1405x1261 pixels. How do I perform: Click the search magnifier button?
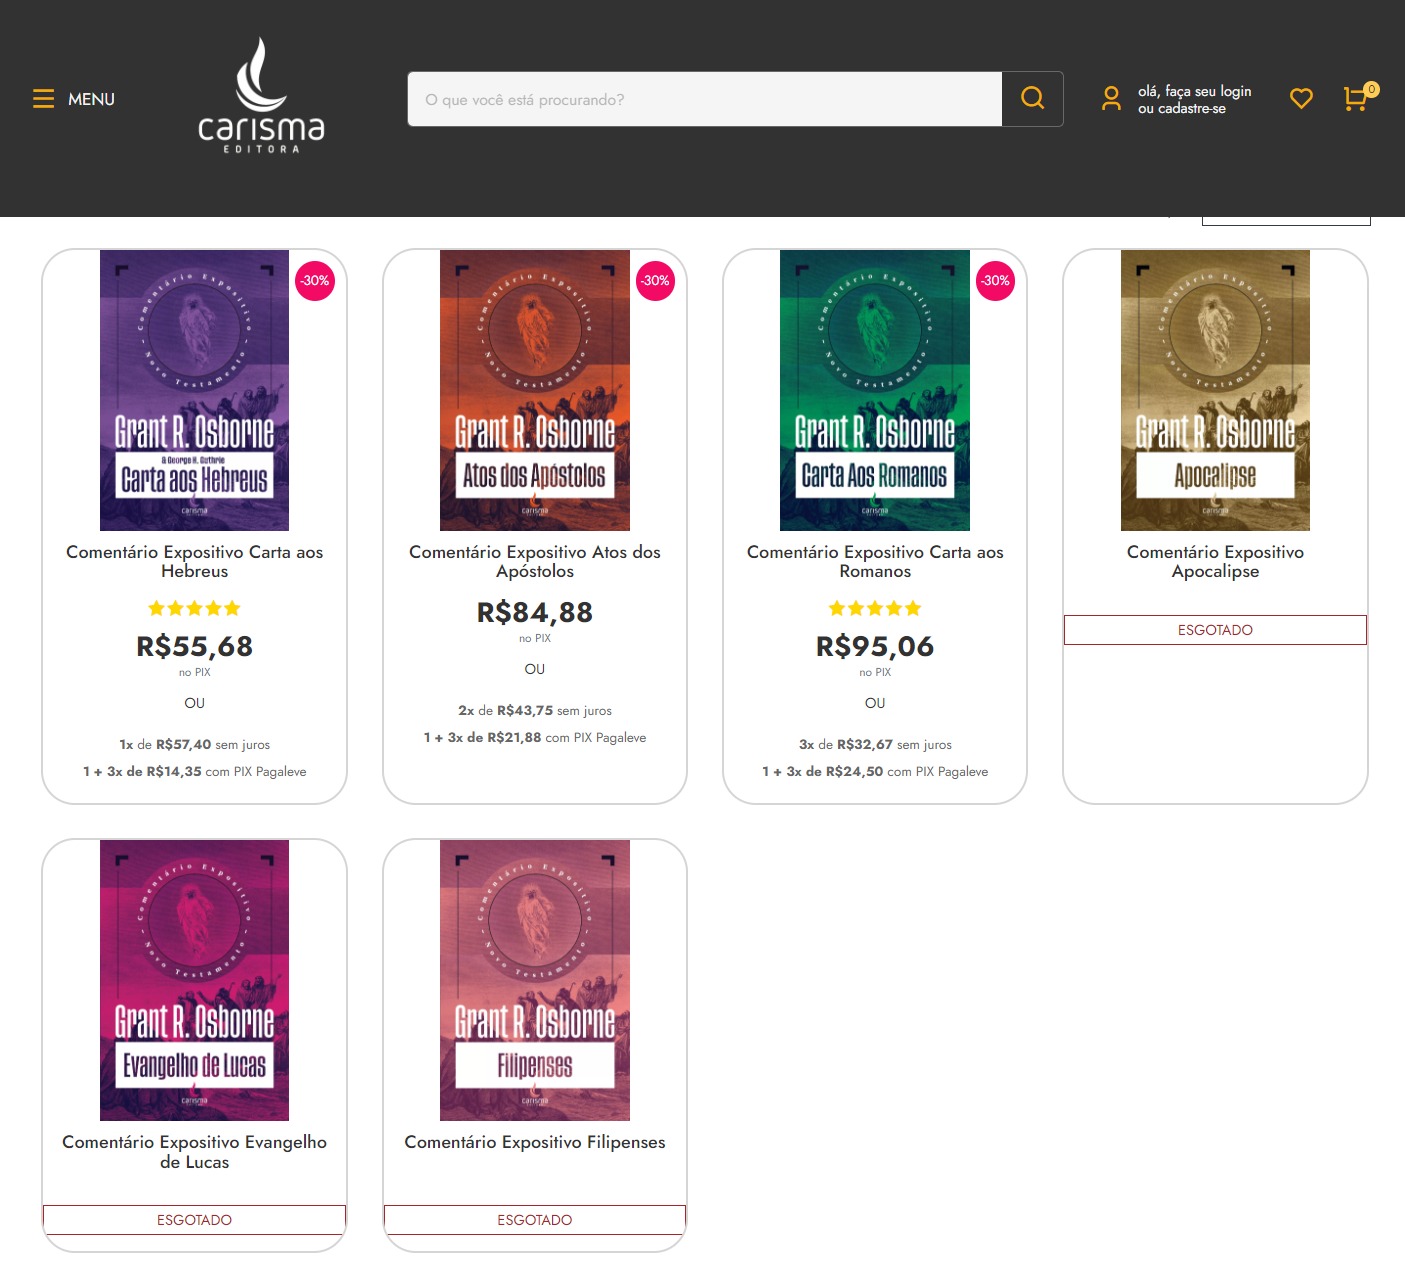pos(1032,99)
